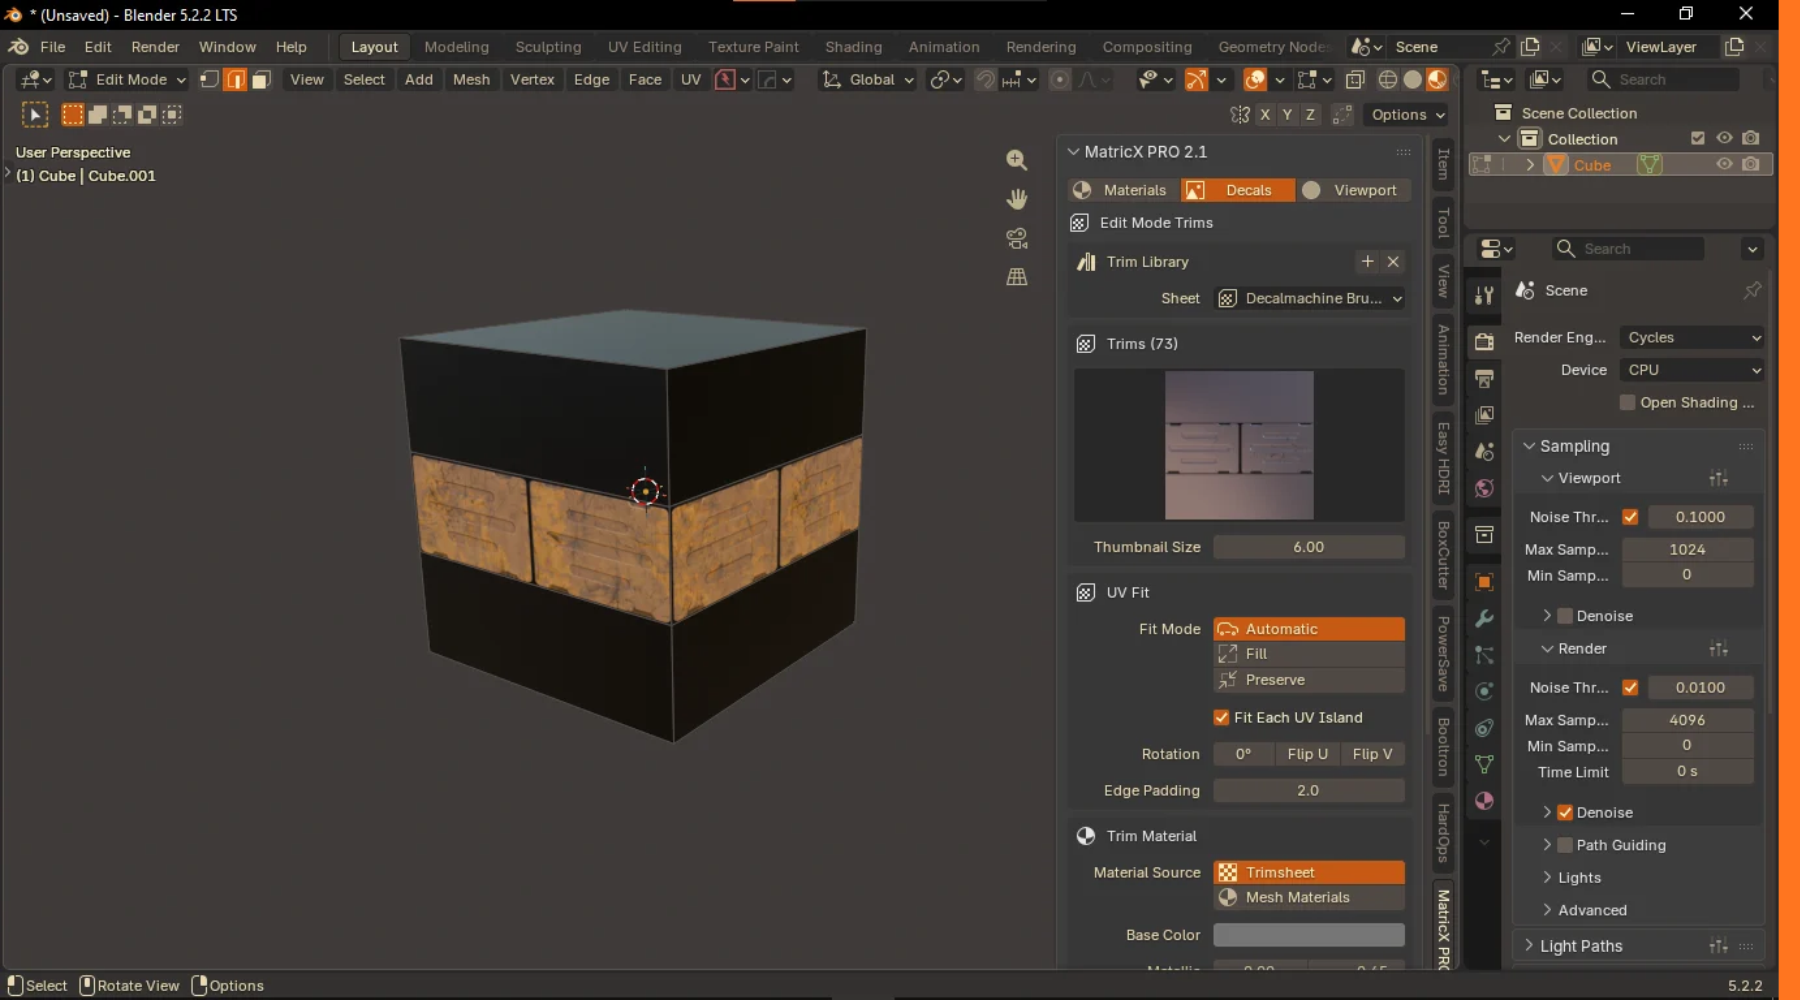Image resolution: width=1800 pixels, height=1000 pixels.
Task: Disable the Render Denoise checkbox
Action: (x=1565, y=813)
